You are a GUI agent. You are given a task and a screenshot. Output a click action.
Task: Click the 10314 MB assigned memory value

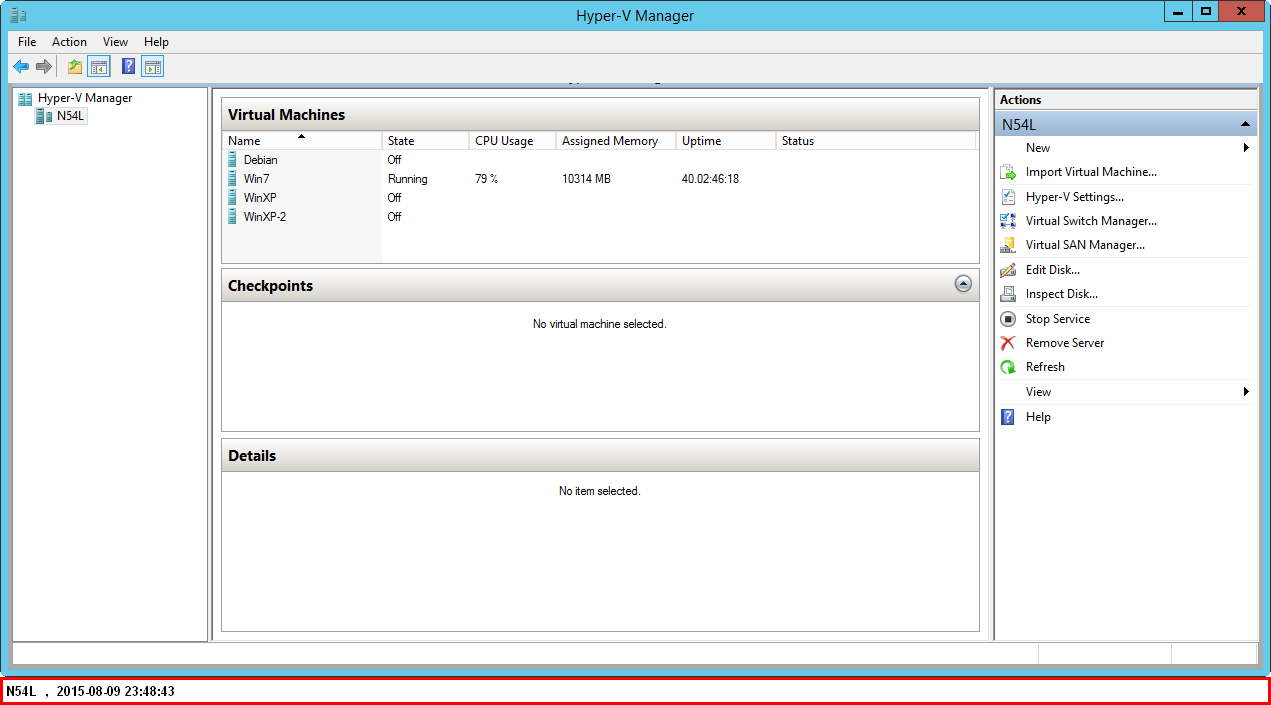(x=586, y=179)
